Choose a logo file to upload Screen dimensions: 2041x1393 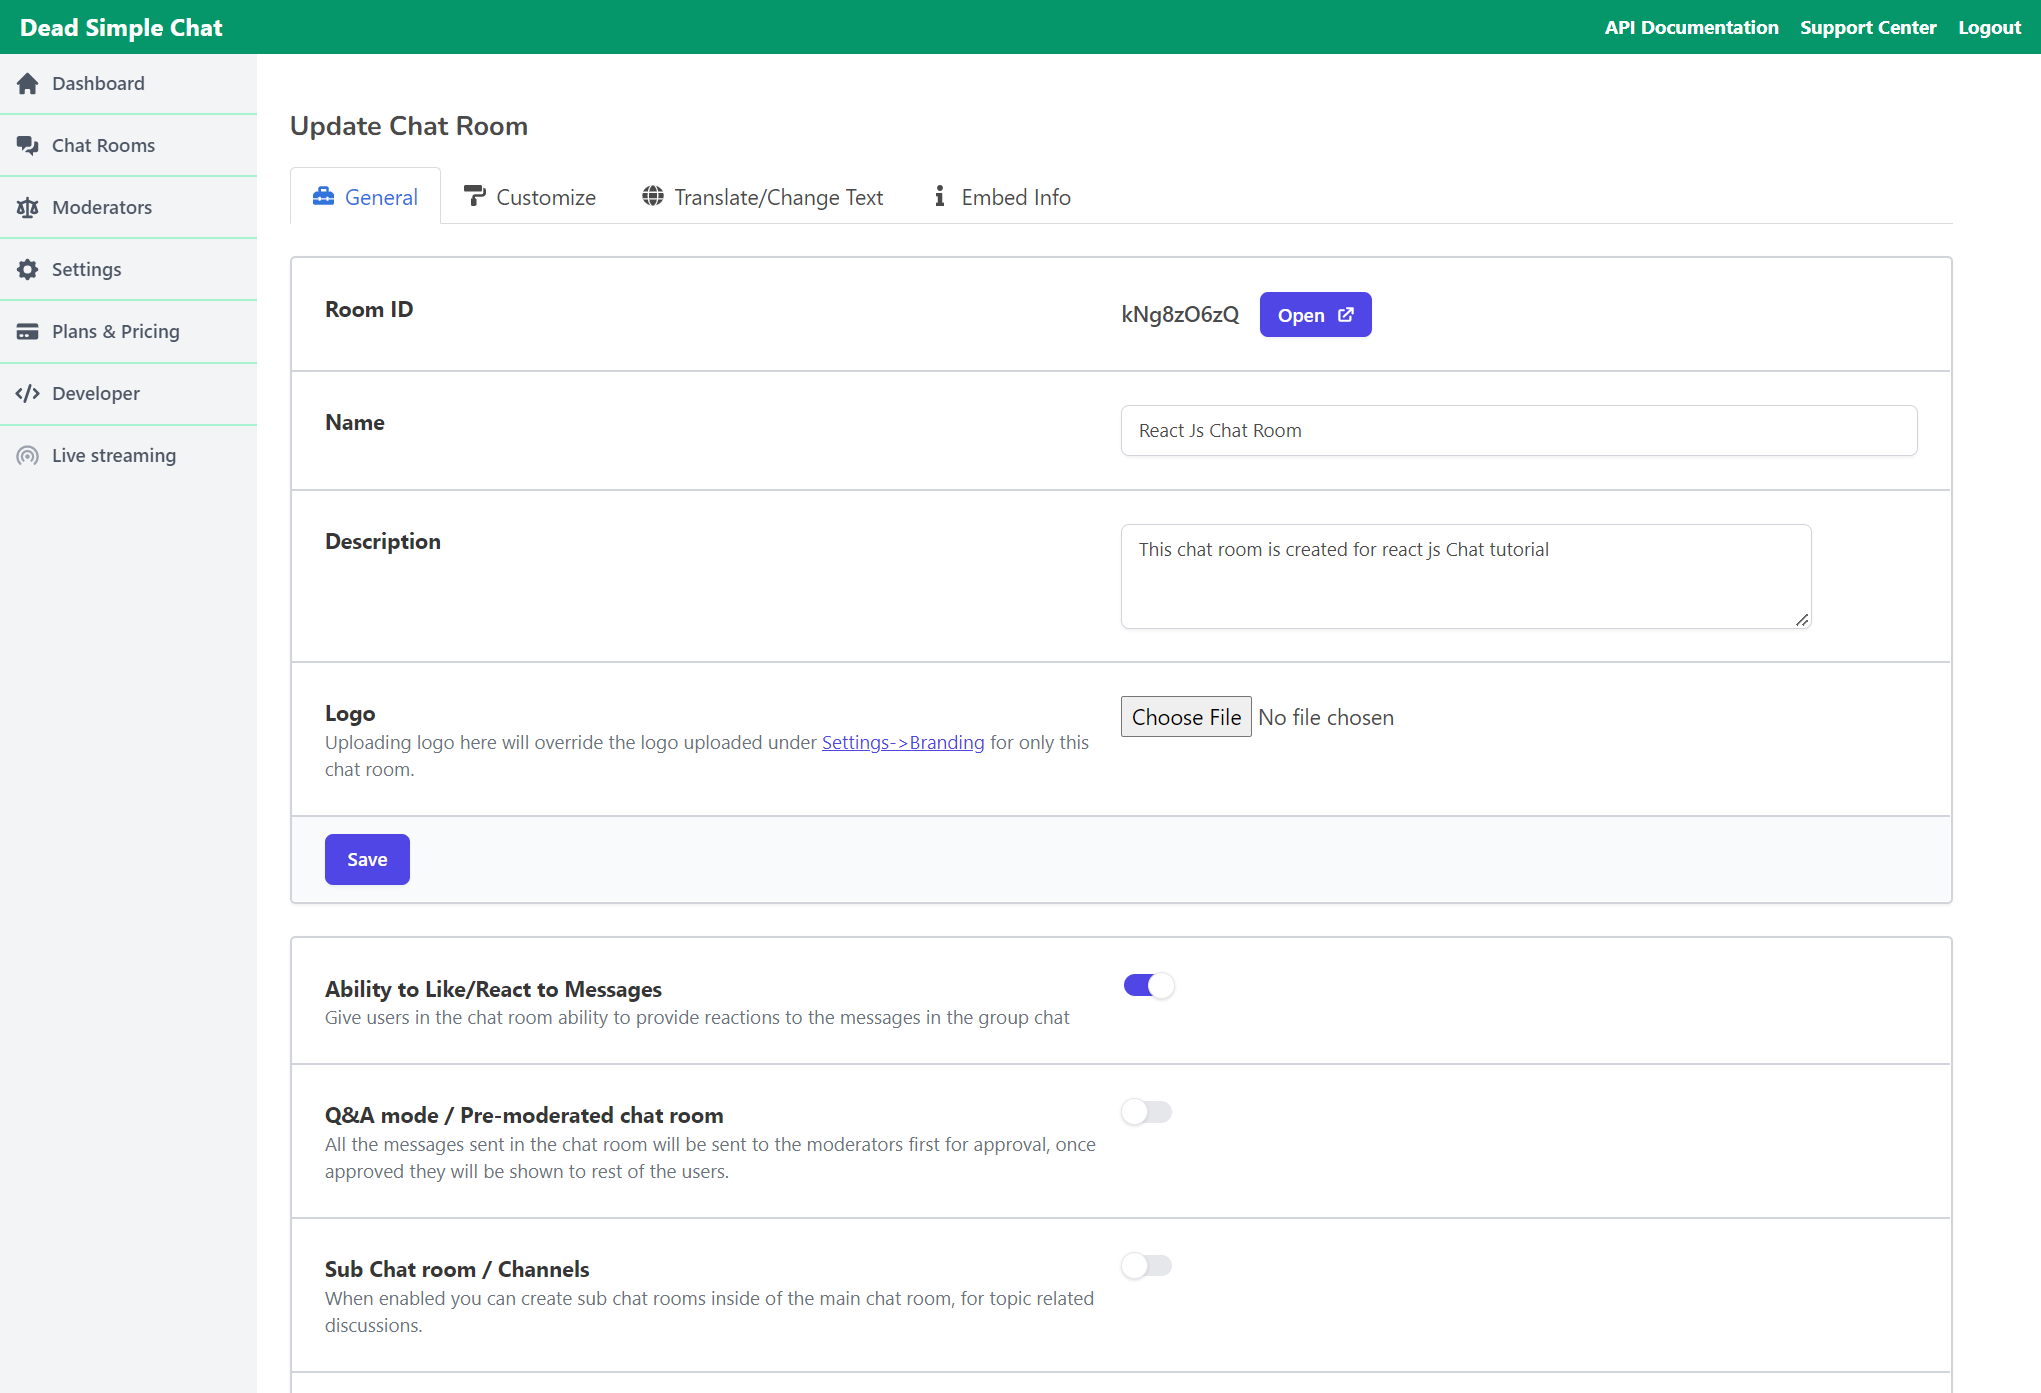pos(1185,717)
